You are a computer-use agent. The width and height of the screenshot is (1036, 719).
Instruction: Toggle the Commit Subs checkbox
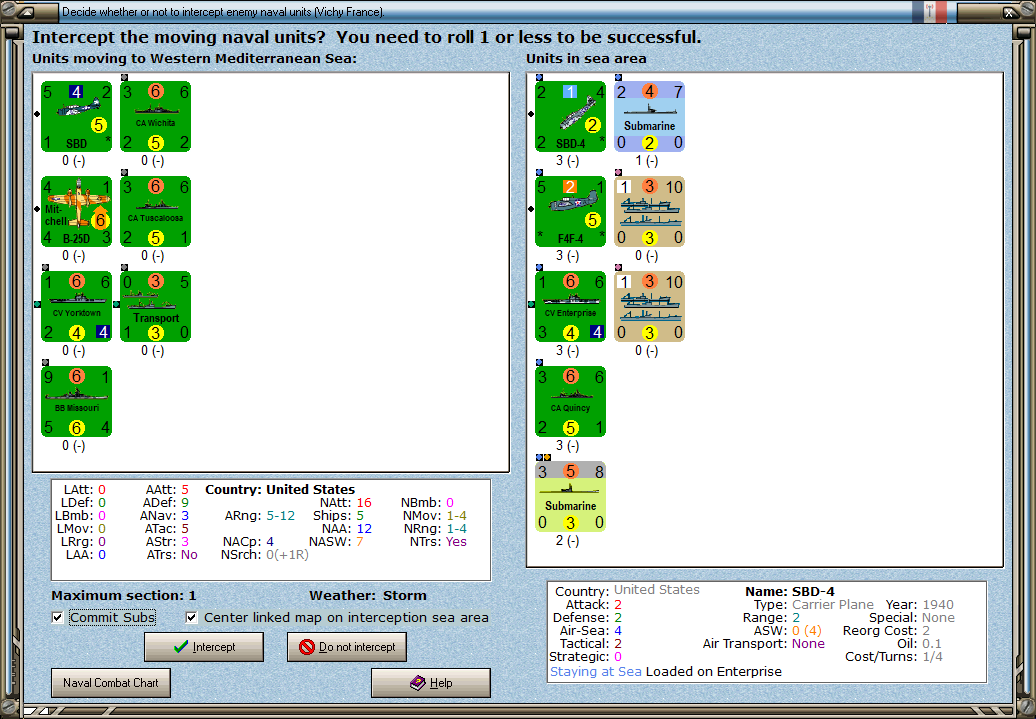pyautogui.click(x=58, y=617)
